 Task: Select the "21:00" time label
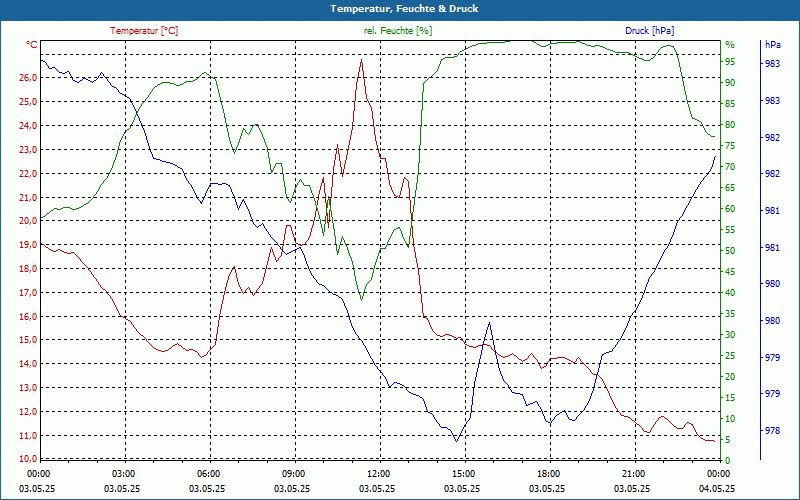[634, 473]
